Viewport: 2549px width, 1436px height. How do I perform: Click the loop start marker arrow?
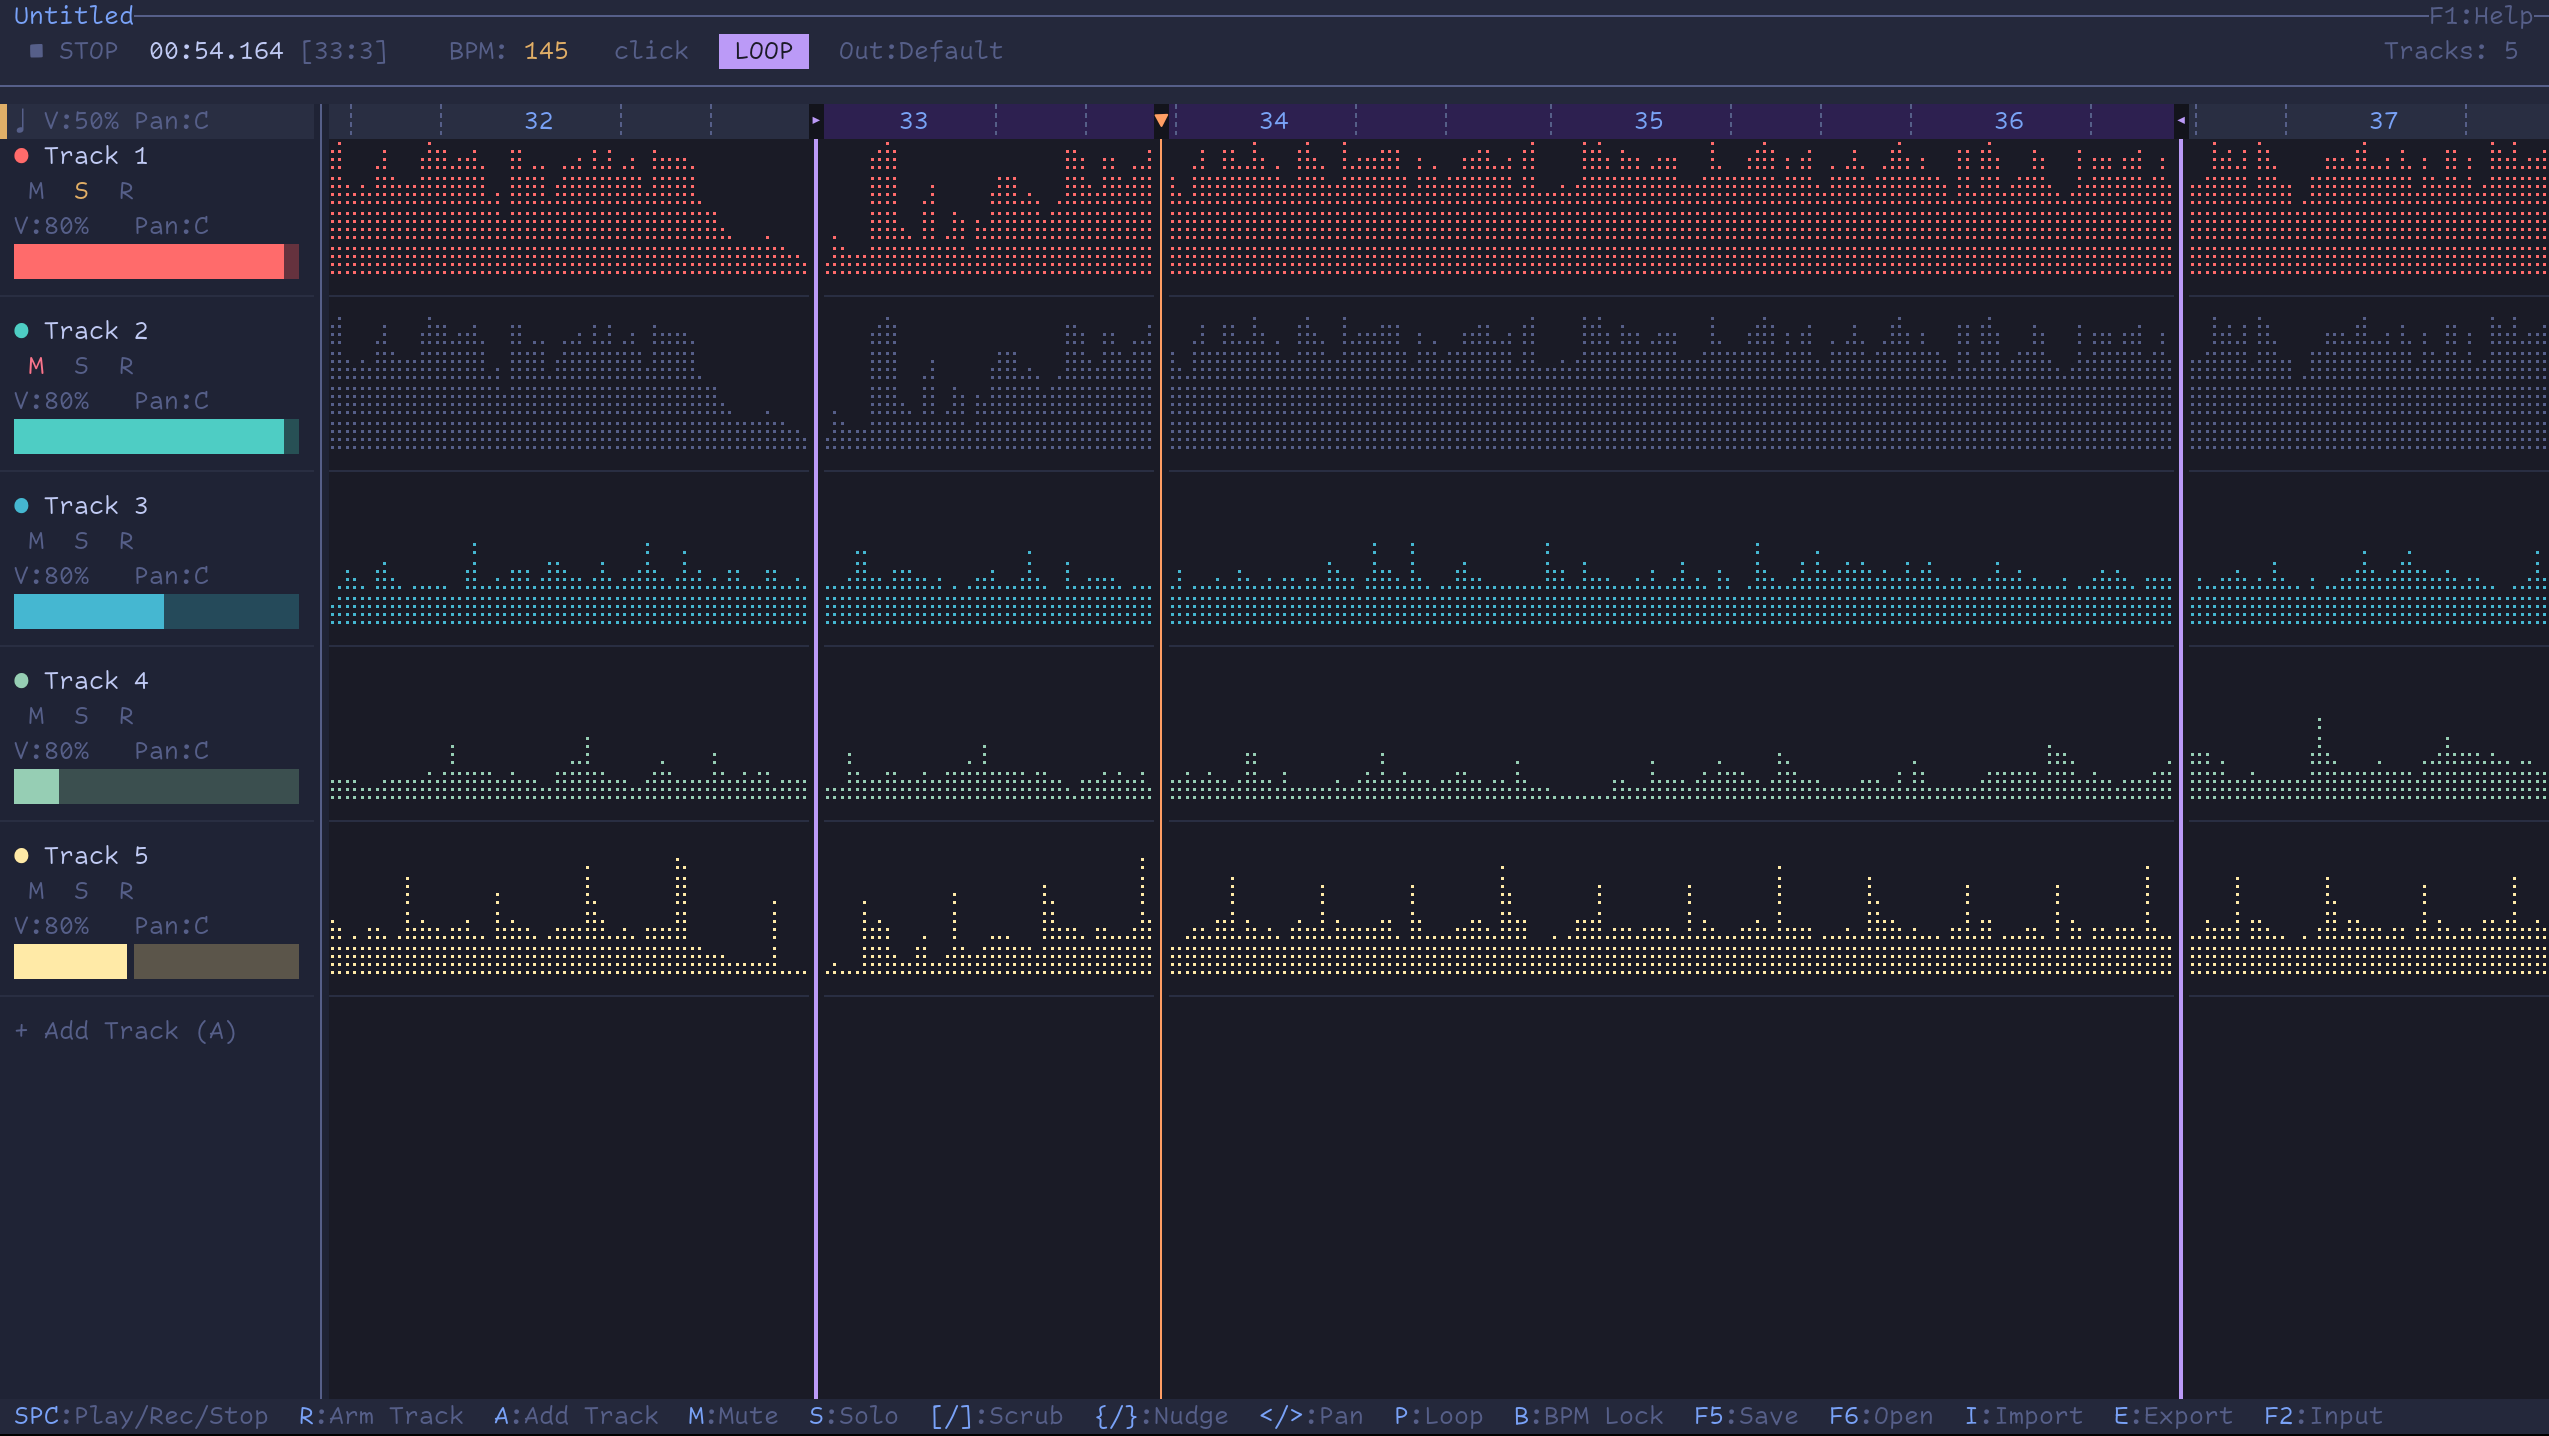[816, 121]
